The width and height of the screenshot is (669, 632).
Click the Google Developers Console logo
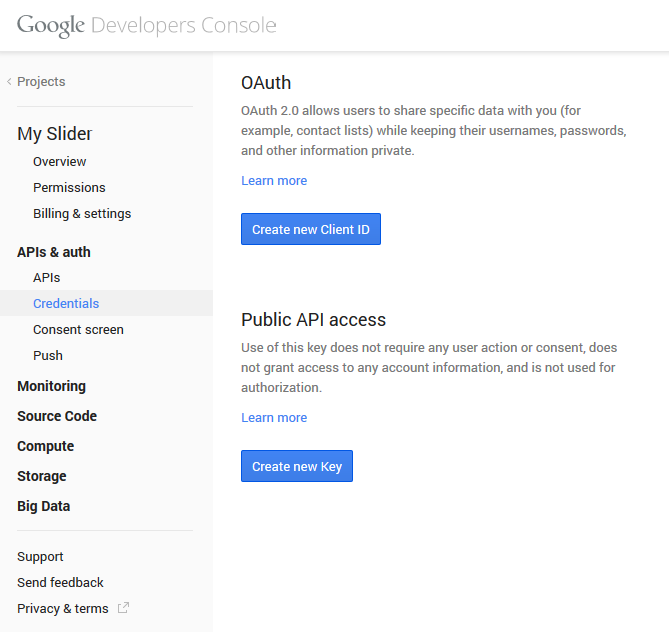click(146, 26)
